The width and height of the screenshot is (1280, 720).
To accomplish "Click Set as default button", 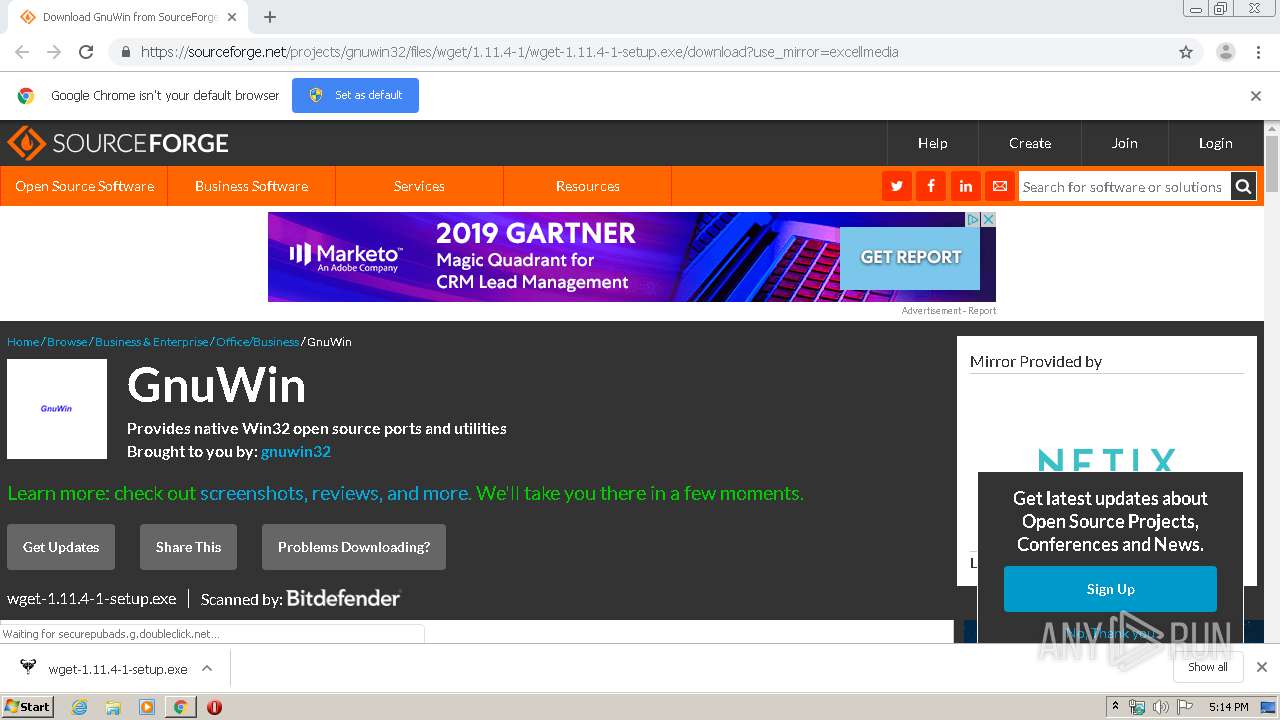I will pyautogui.click(x=355, y=95).
